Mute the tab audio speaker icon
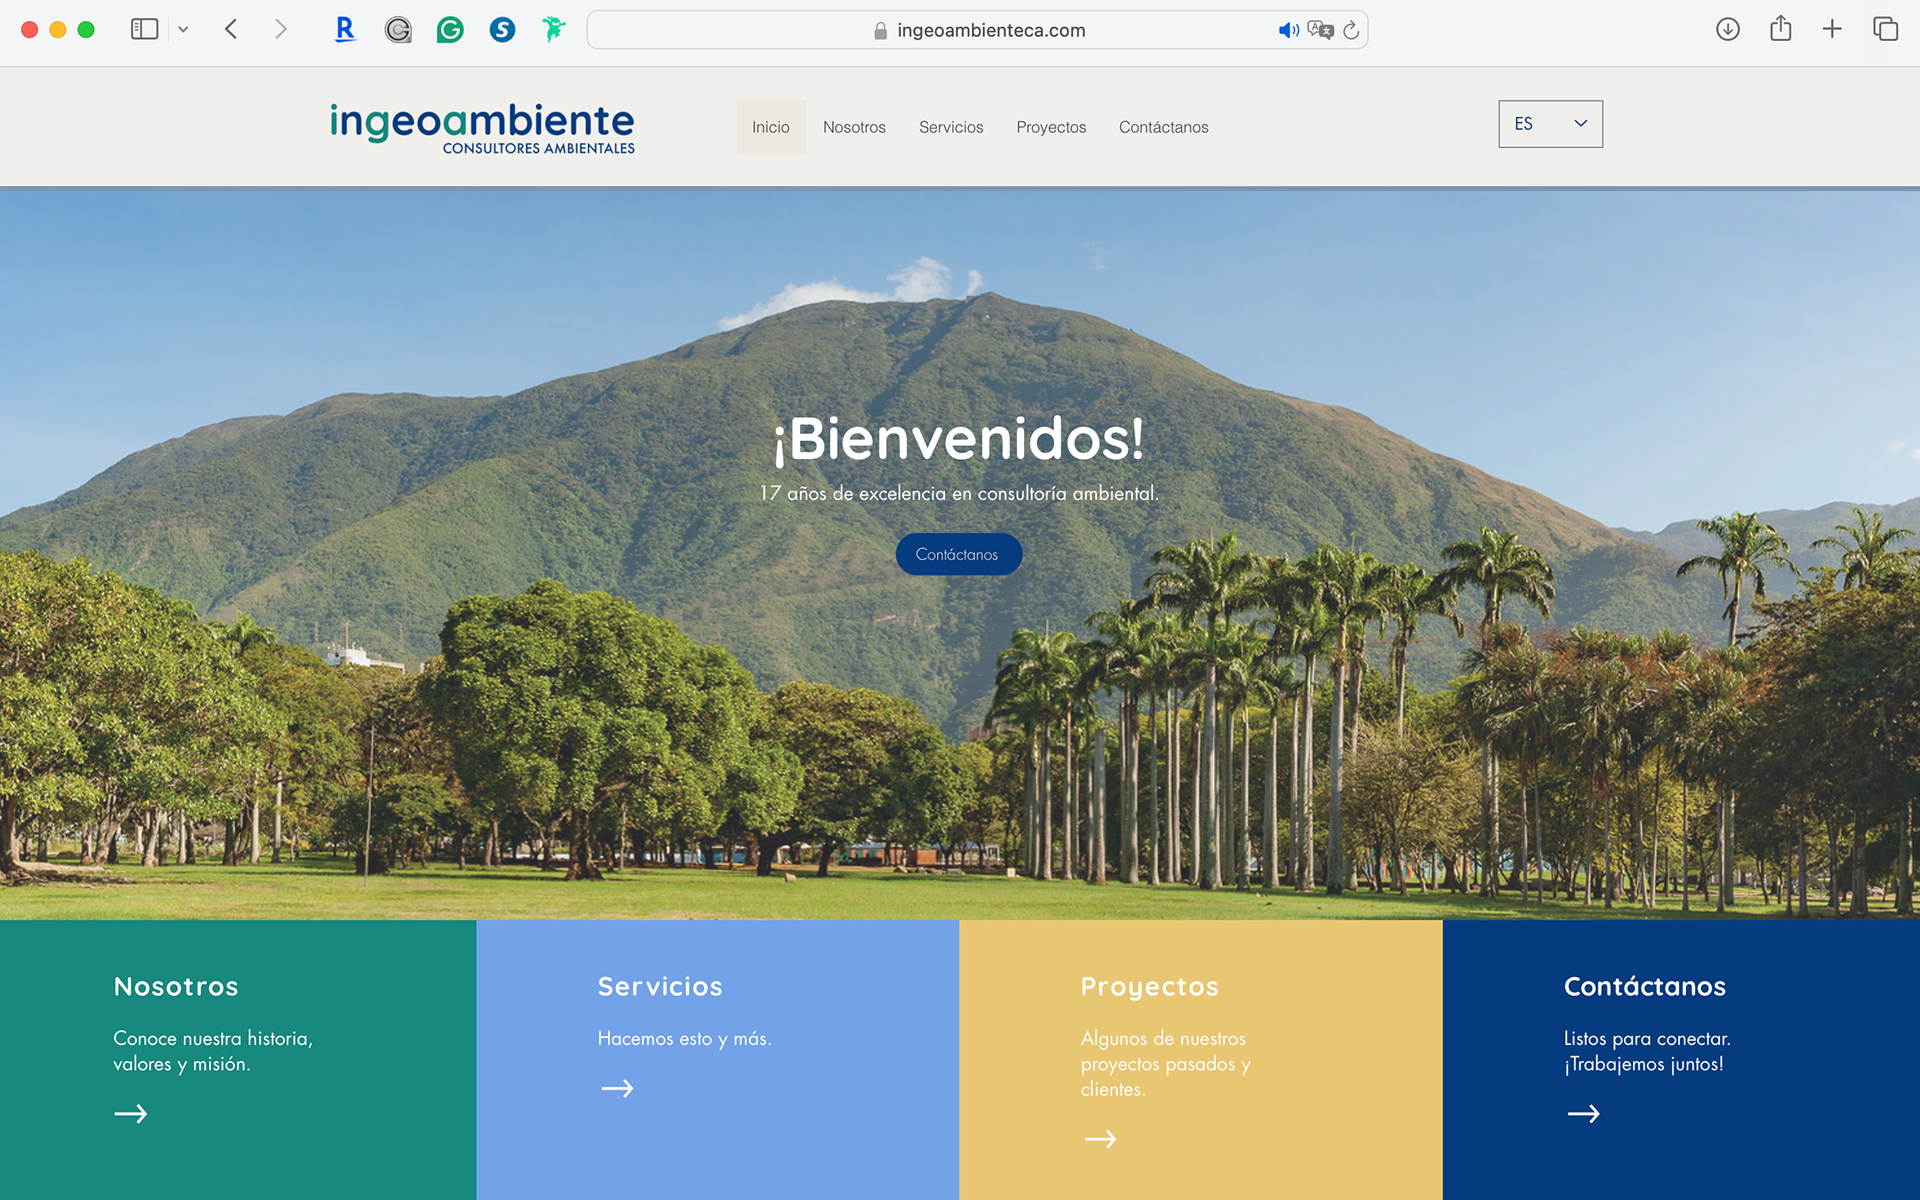 [x=1288, y=30]
